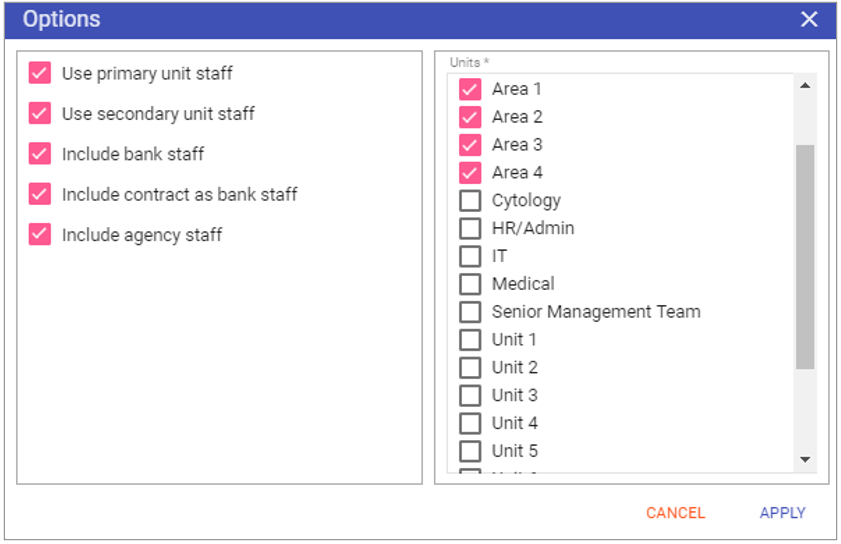The height and width of the screenshot is (544, 841).
Task: Uncheck the Area 3 unit
Action: click(x=470, y=145)
